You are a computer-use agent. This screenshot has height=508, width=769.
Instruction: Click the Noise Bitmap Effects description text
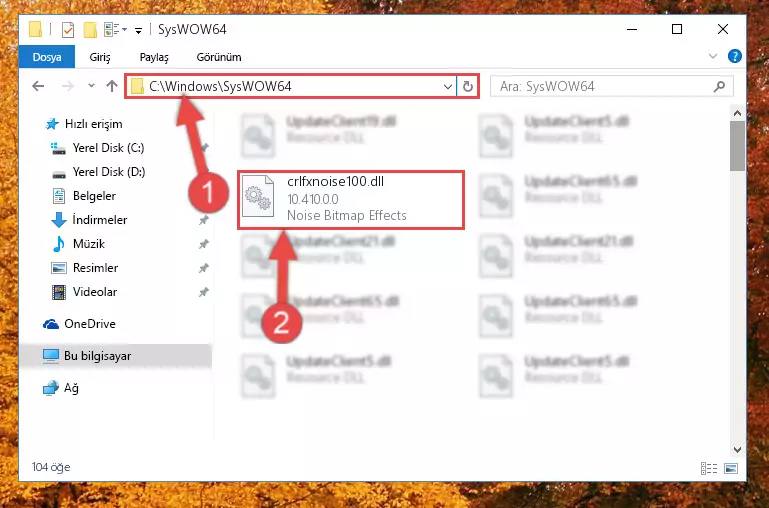click(x=347, y=215)
